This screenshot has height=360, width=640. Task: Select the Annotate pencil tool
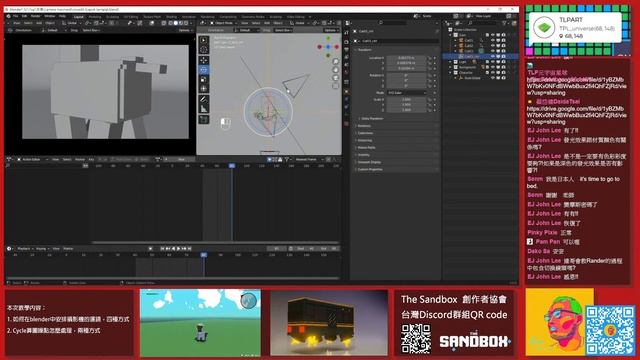pos(204,99)
